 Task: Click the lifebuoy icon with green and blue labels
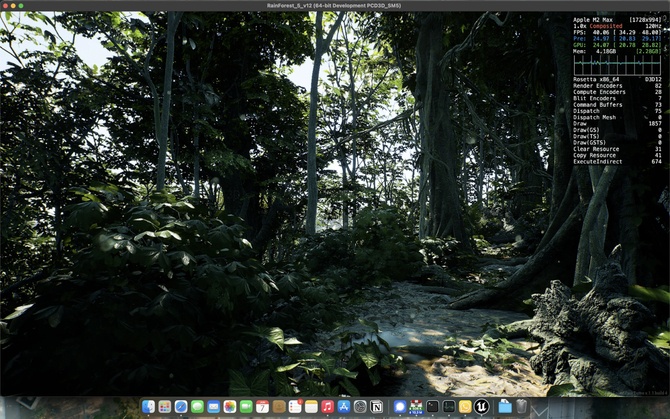point(416,407)
